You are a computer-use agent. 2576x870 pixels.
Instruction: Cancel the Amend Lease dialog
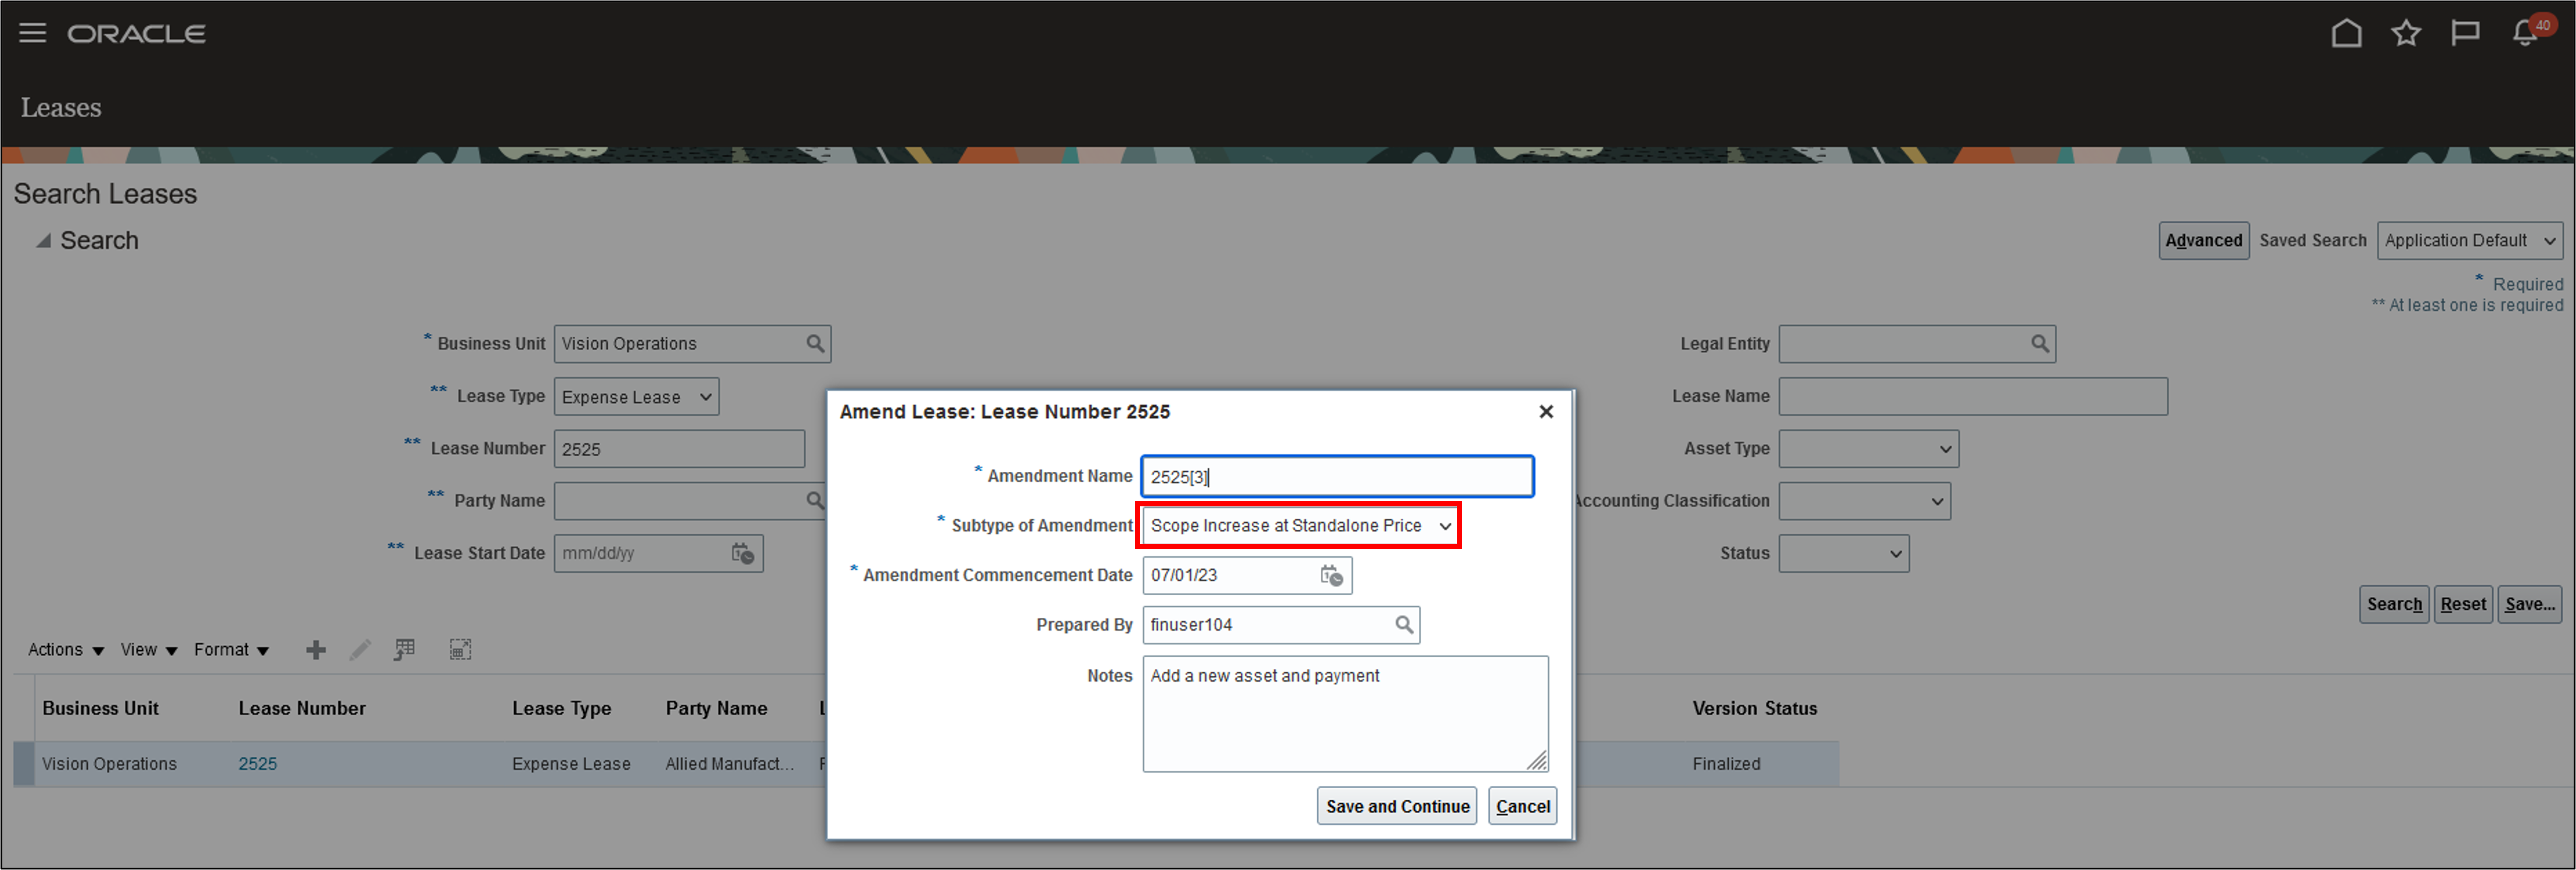pyautogui.click(x=1521, y=807)
